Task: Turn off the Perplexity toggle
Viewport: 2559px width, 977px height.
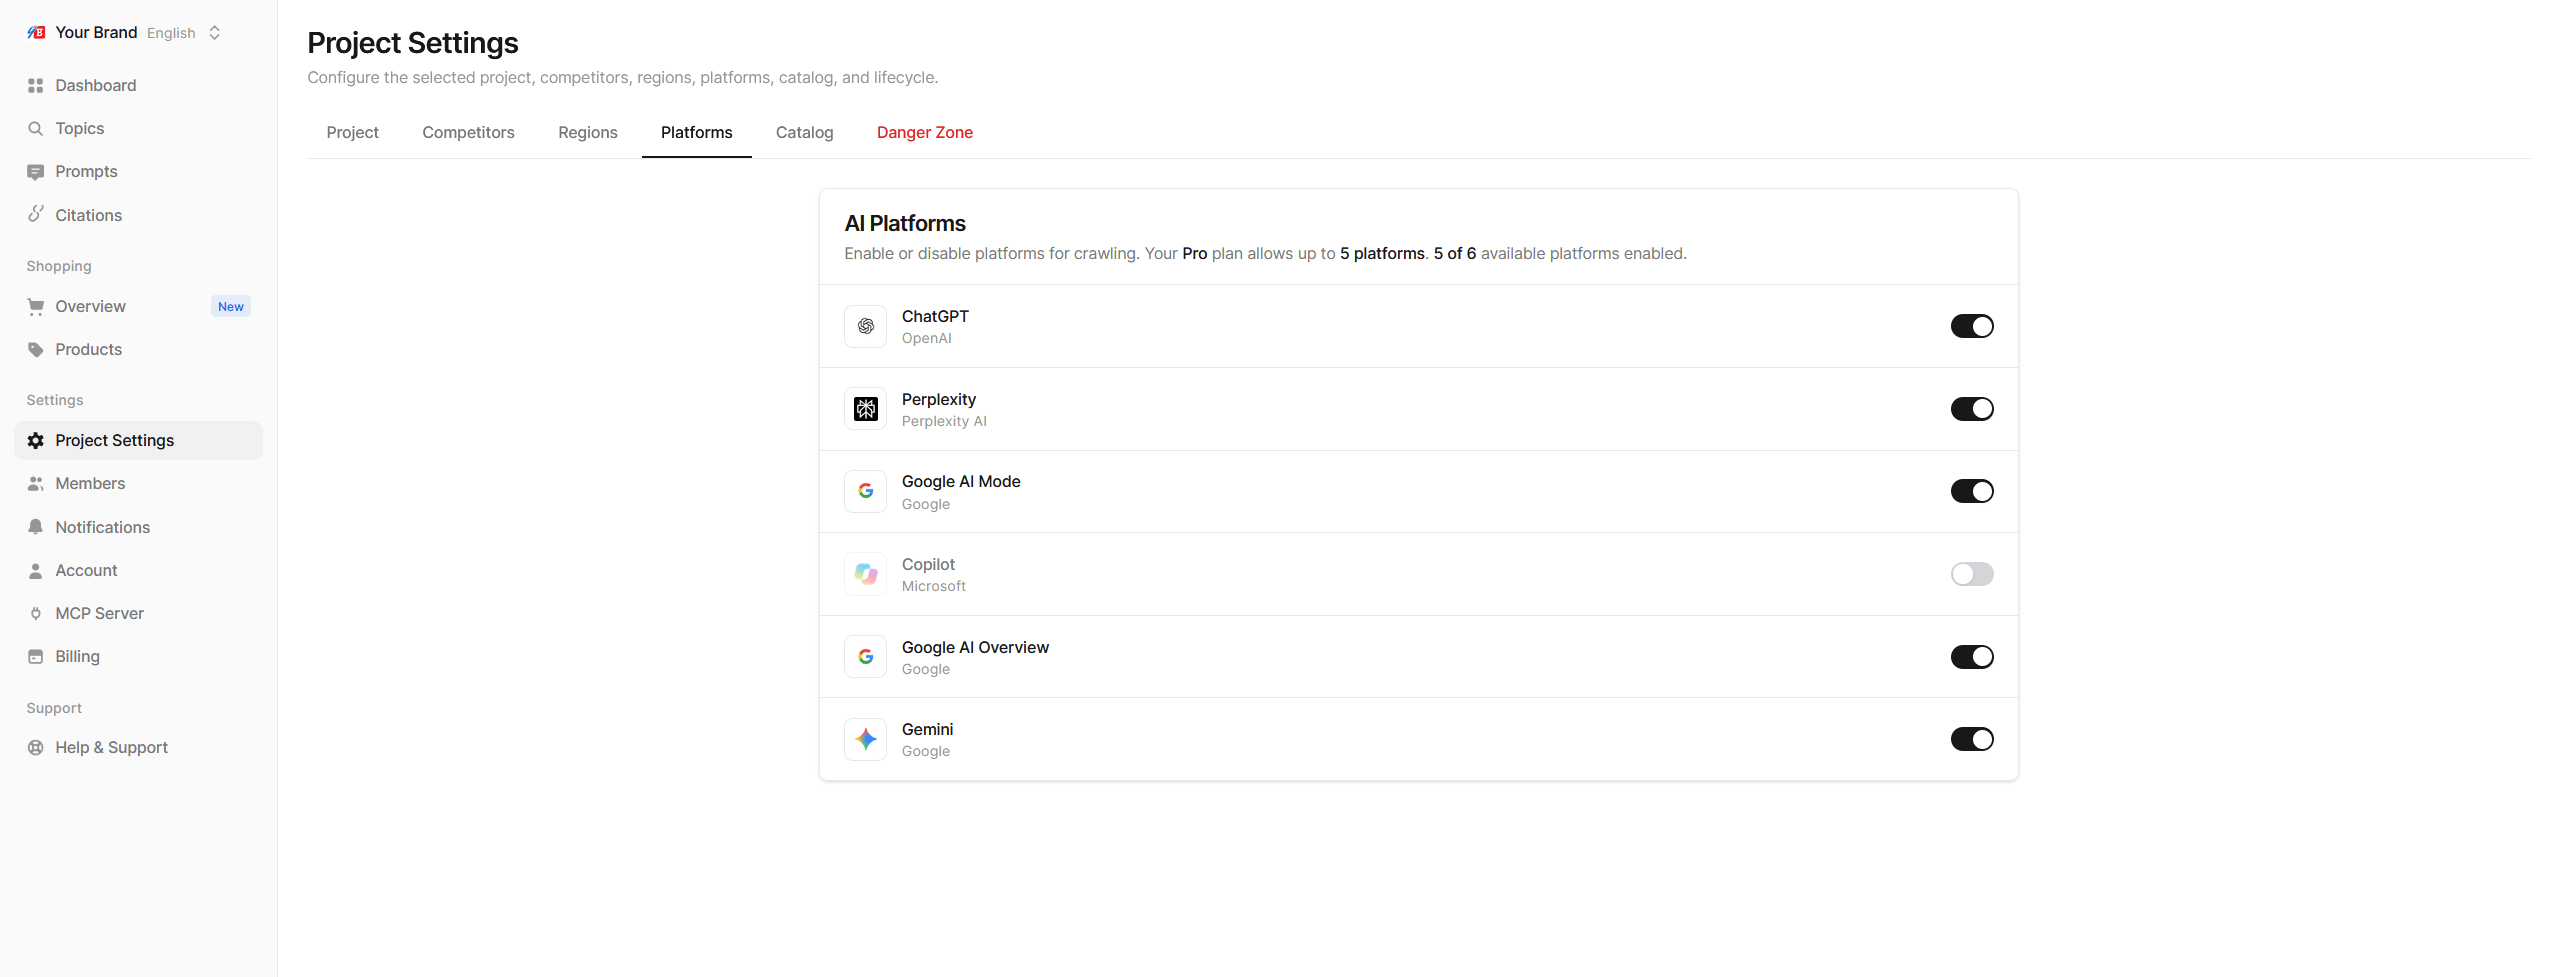Action: [1972, 409]
